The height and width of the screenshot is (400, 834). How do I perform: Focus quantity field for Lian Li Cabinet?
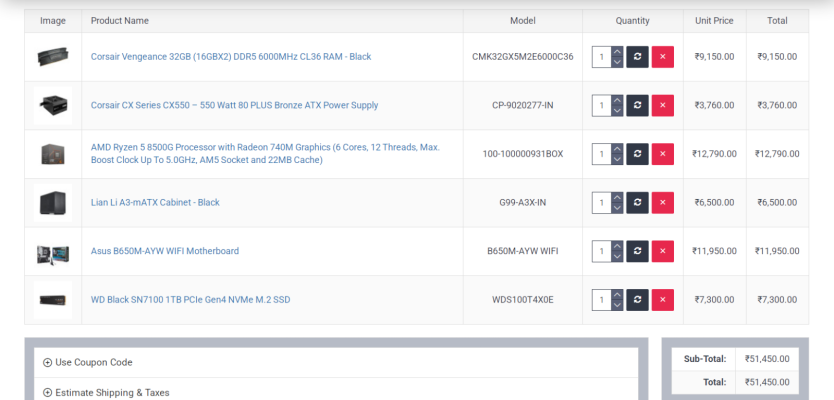[x=602, y=203]
